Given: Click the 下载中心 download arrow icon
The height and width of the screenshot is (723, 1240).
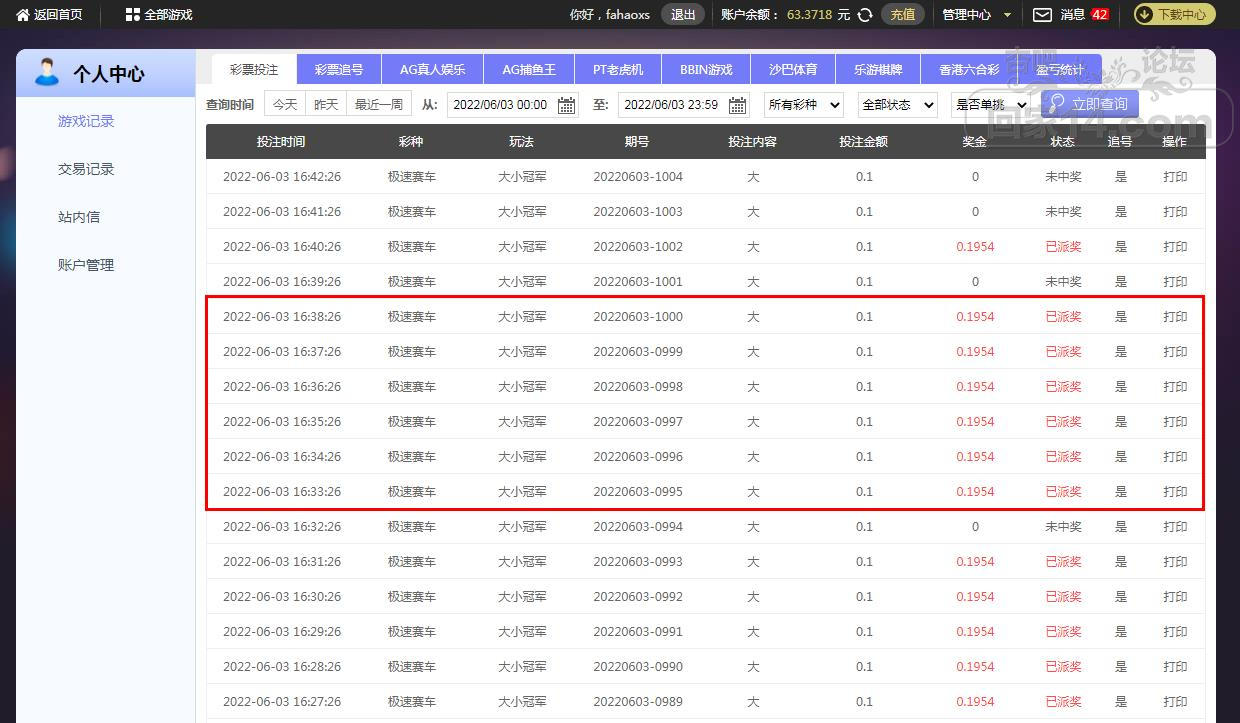Looking at the screenshot, I should (x=1145, y=15).
